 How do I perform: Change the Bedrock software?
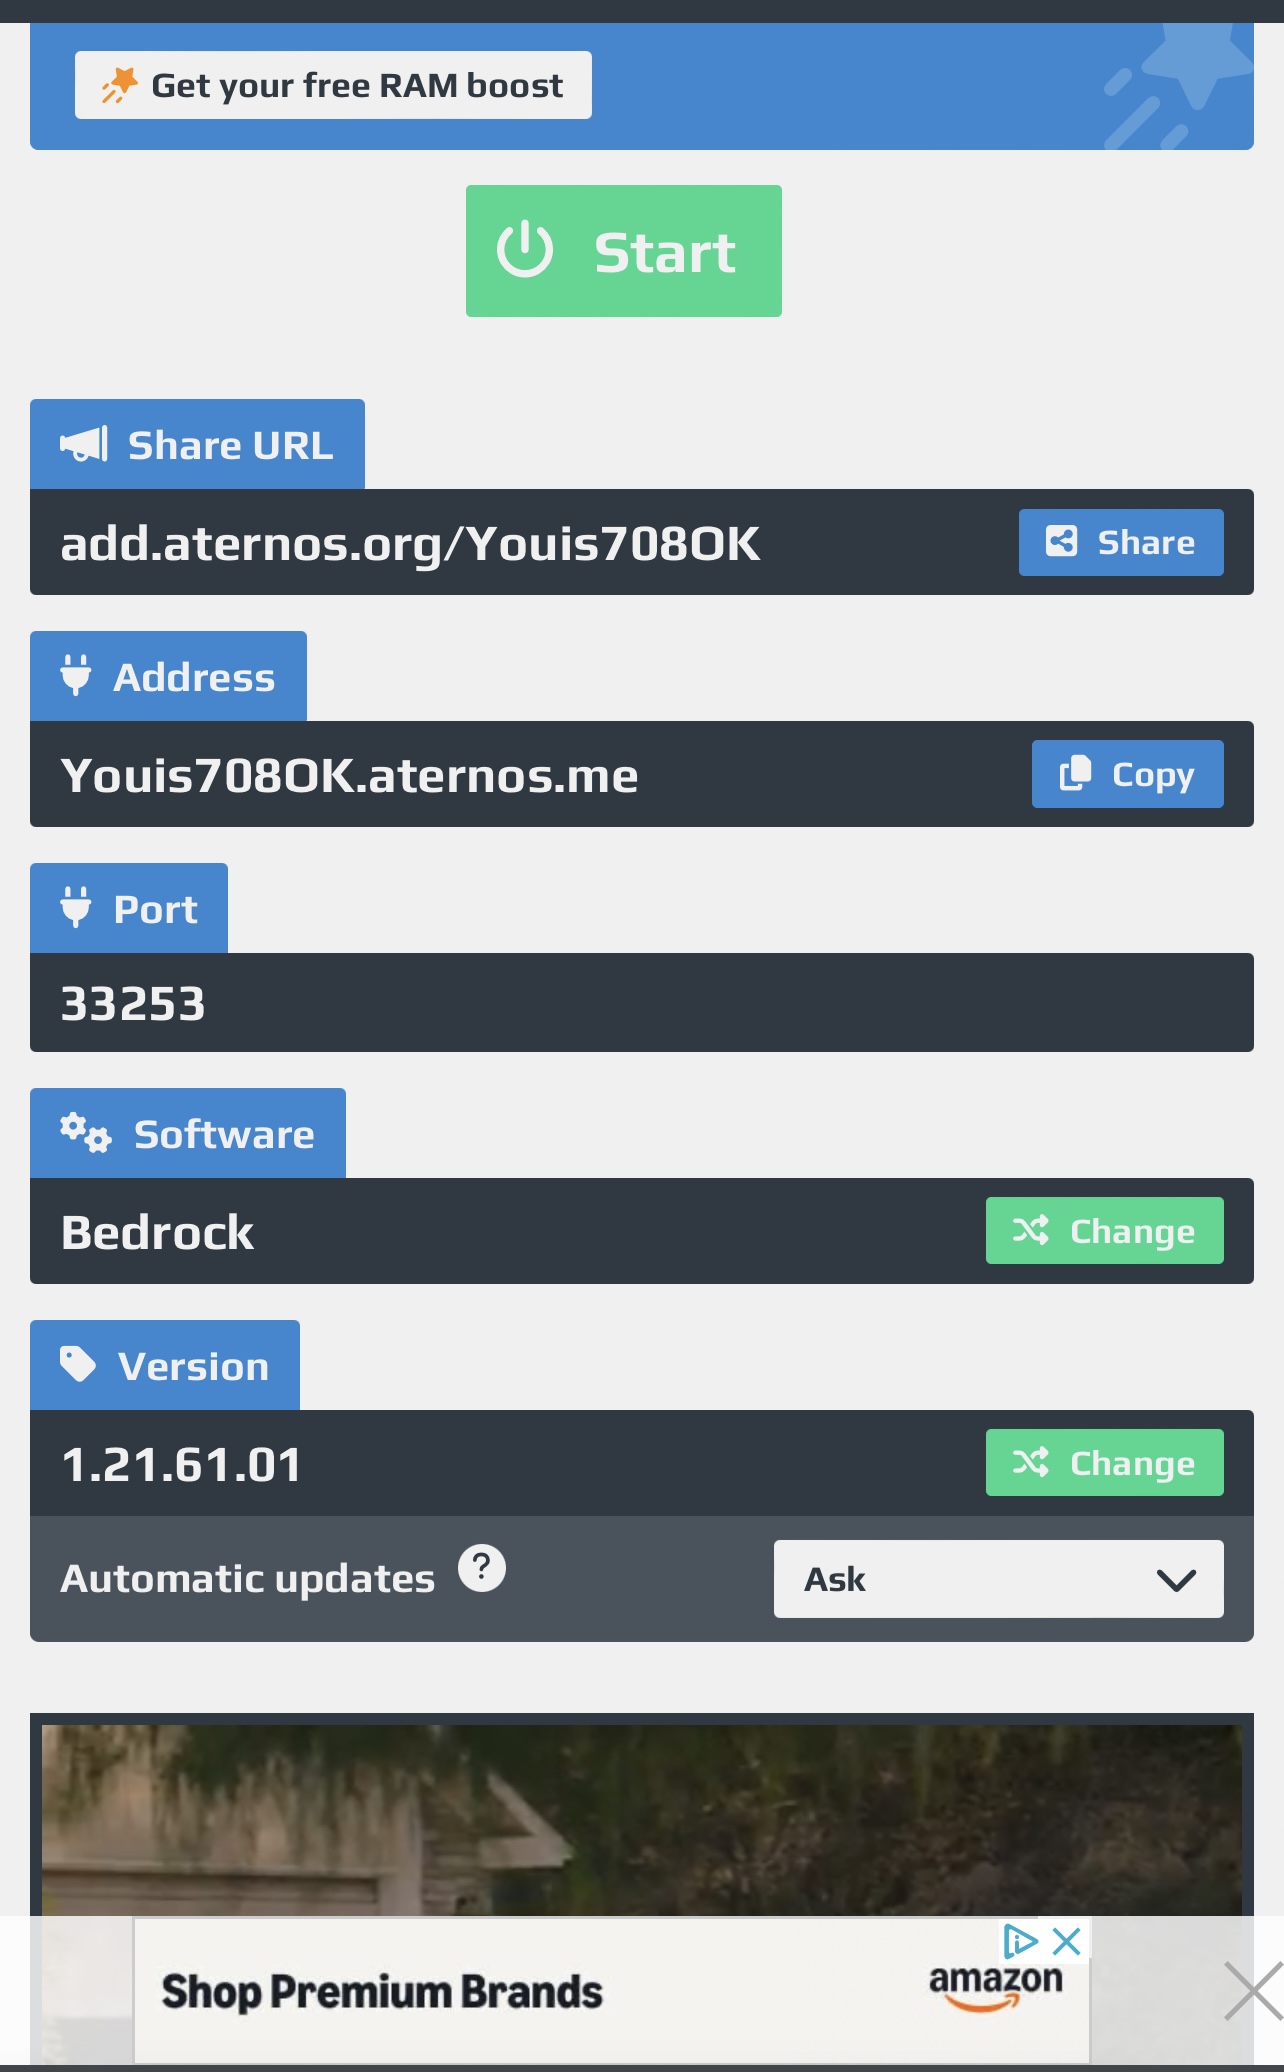click(1104, 1231)
